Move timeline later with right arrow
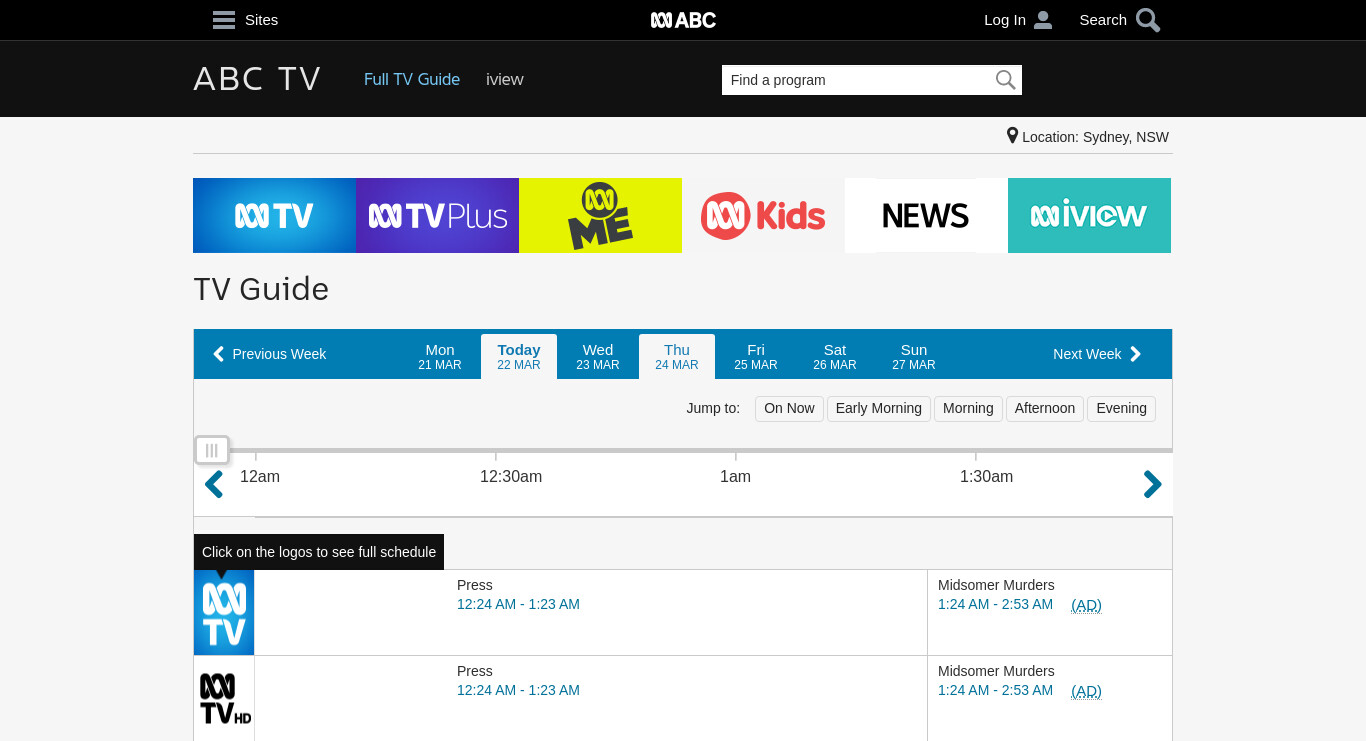The image size is (1366, 741). [1152, 485]
